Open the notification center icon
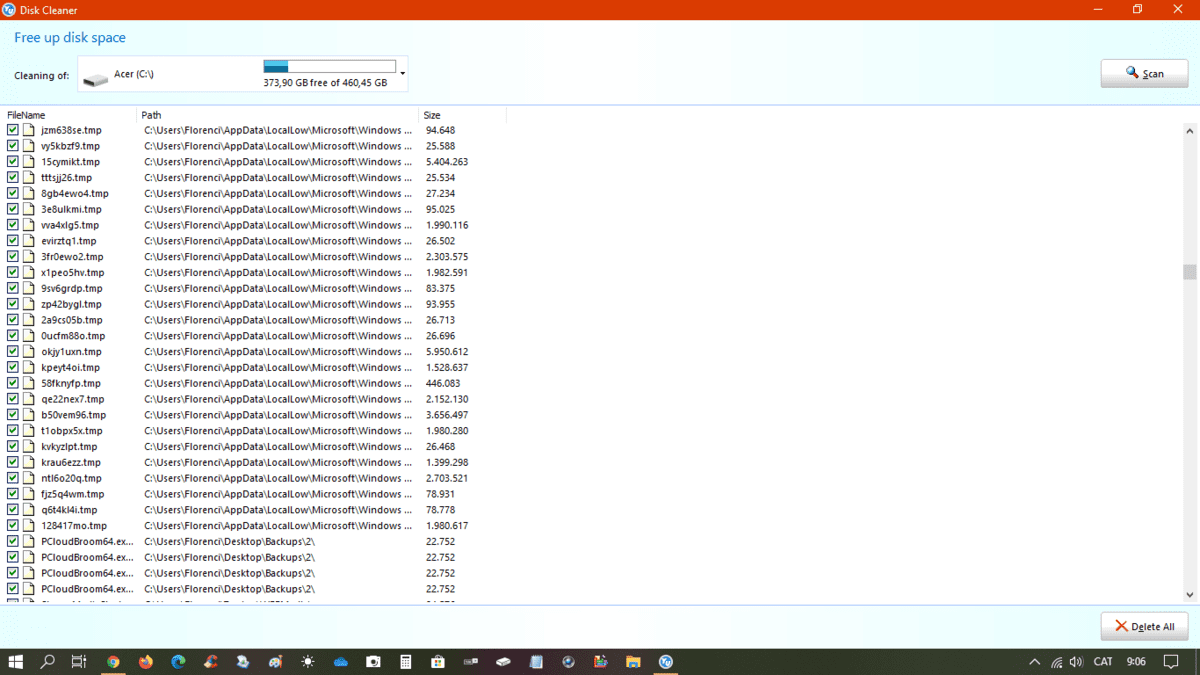1200x675 pixels. pos(1171,662)
